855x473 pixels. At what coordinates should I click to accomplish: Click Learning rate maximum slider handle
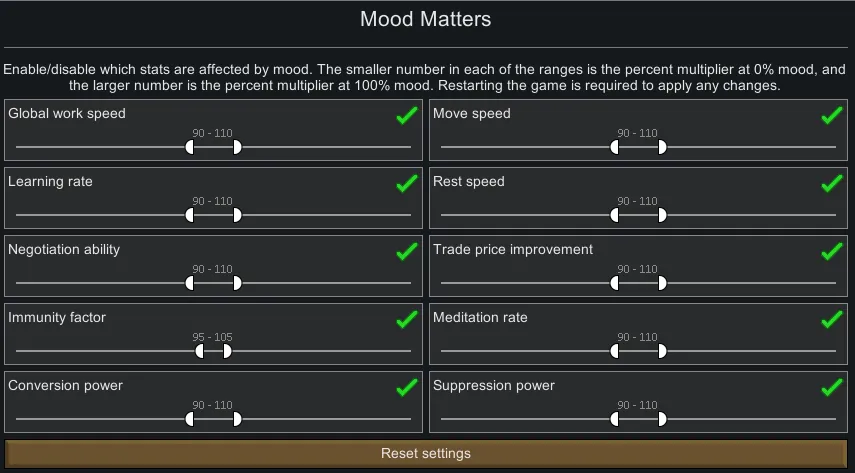point(236,215)
